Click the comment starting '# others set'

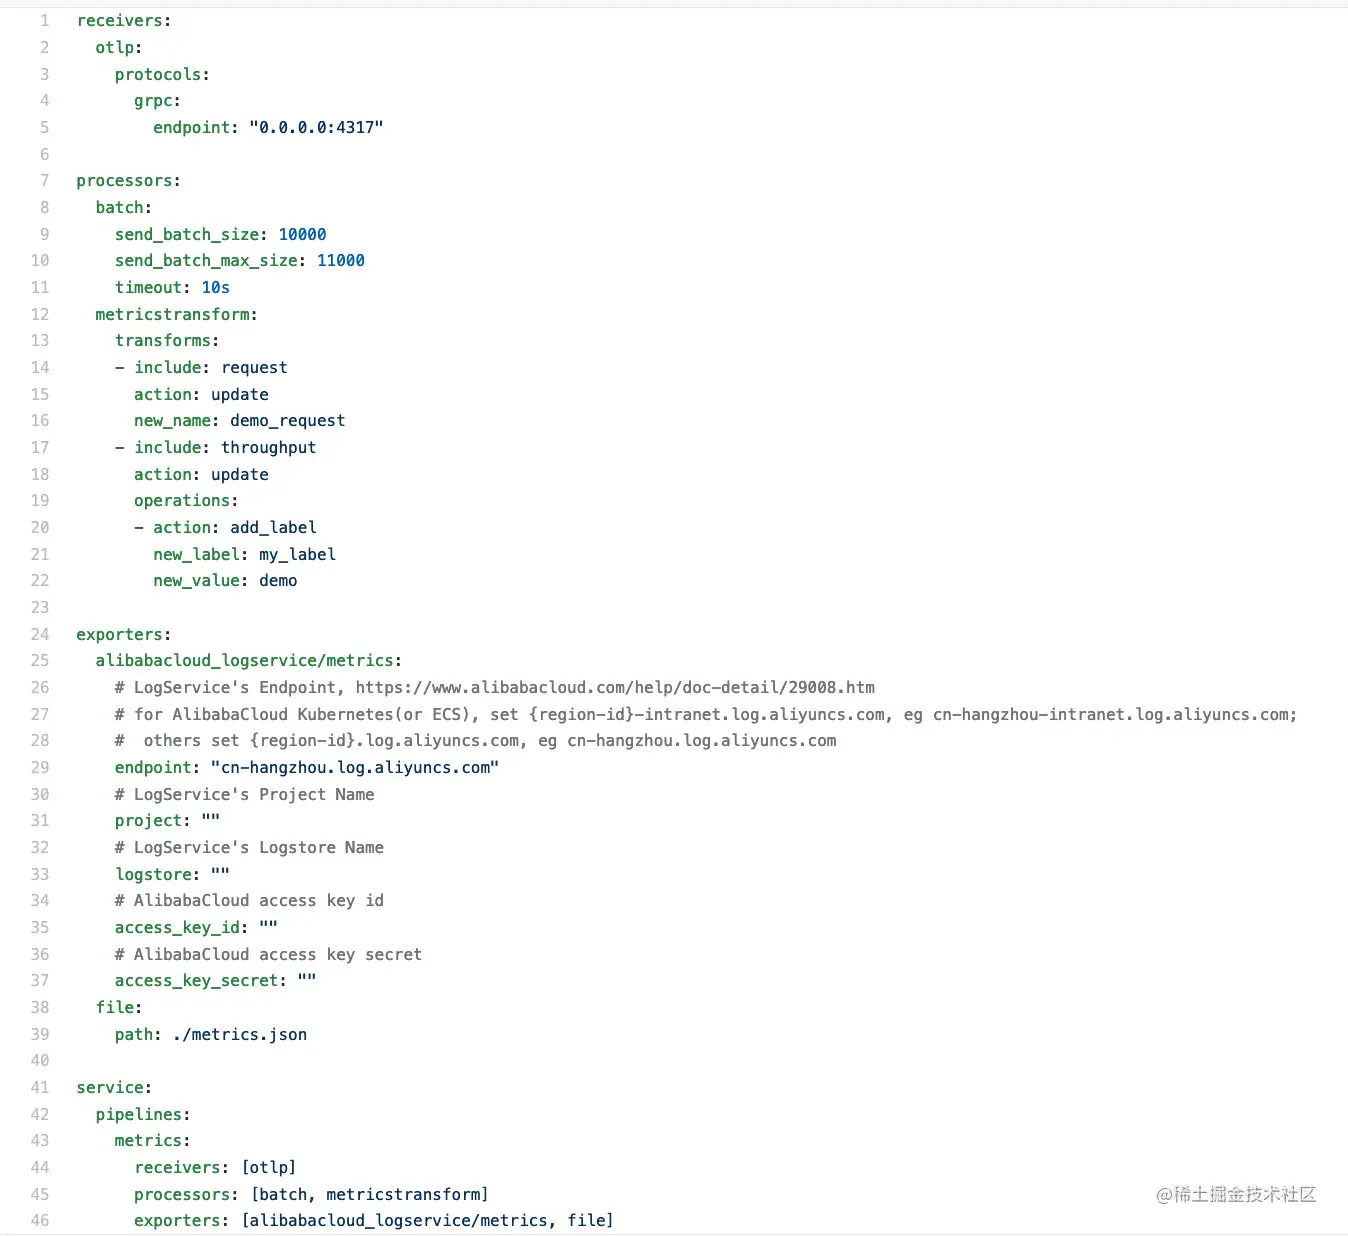point(475,741)
